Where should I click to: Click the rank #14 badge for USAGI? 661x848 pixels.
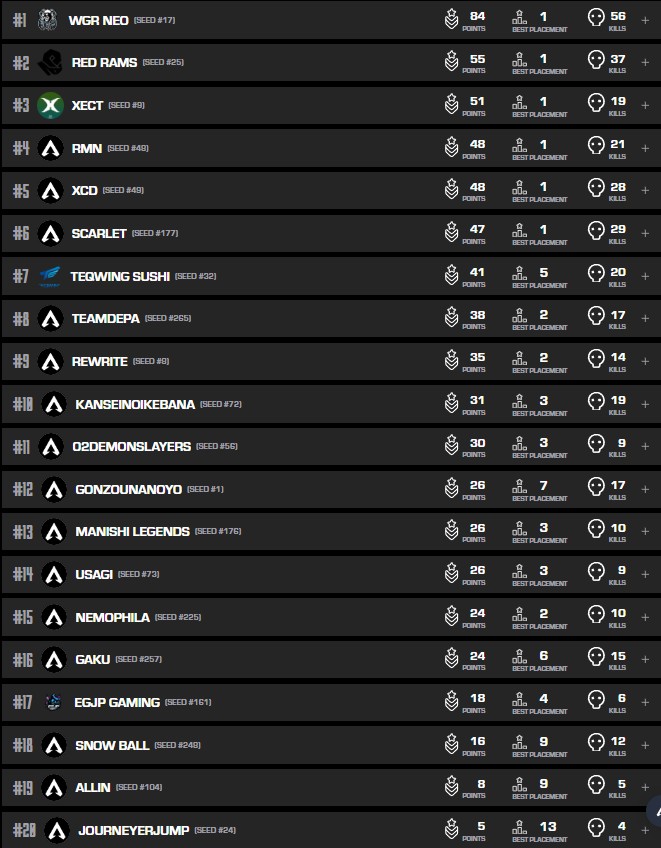(22, 574)
